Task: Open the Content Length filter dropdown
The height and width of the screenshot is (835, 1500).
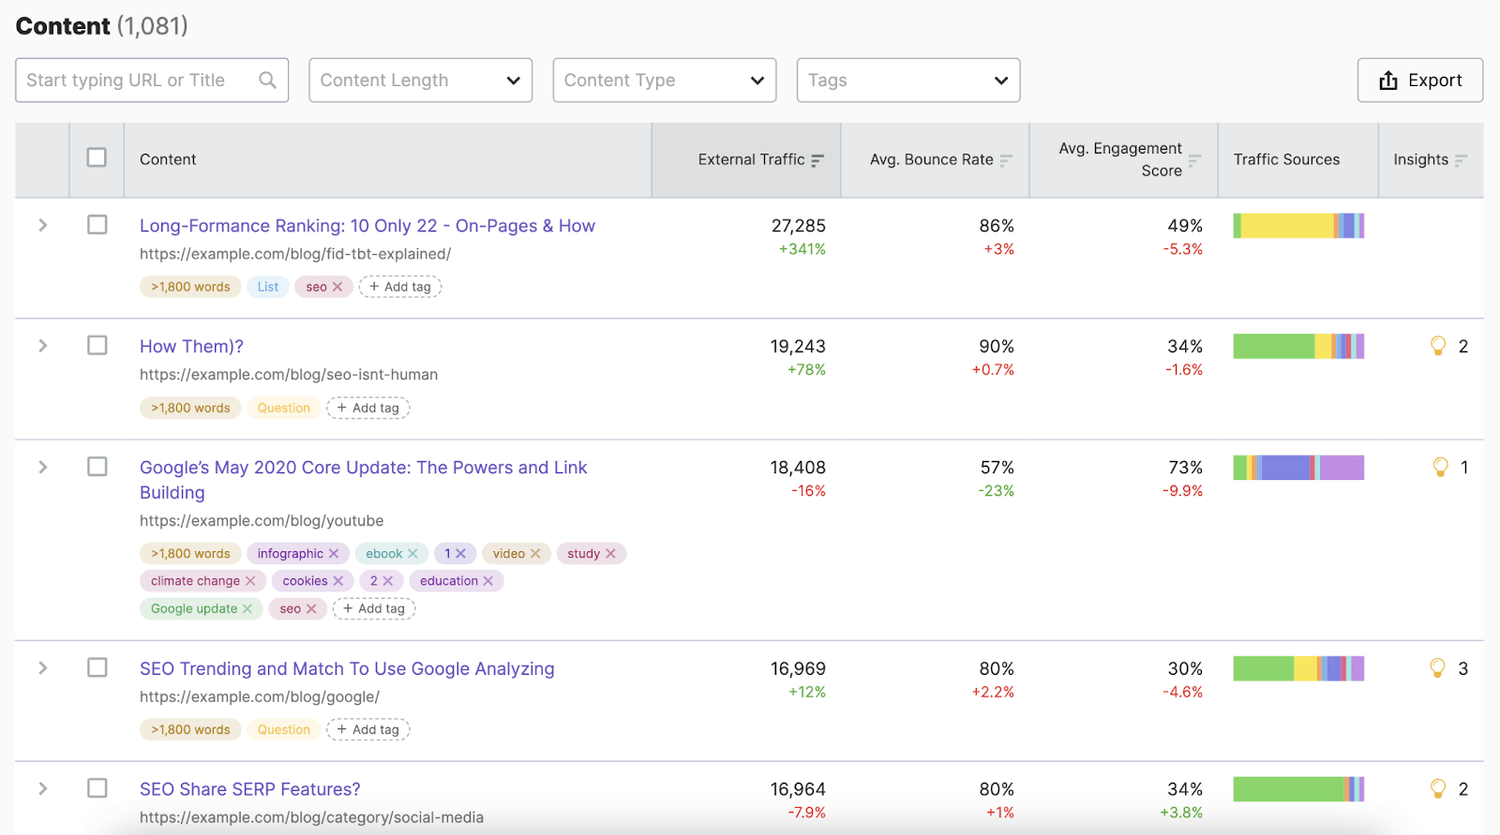Action: 420,79
